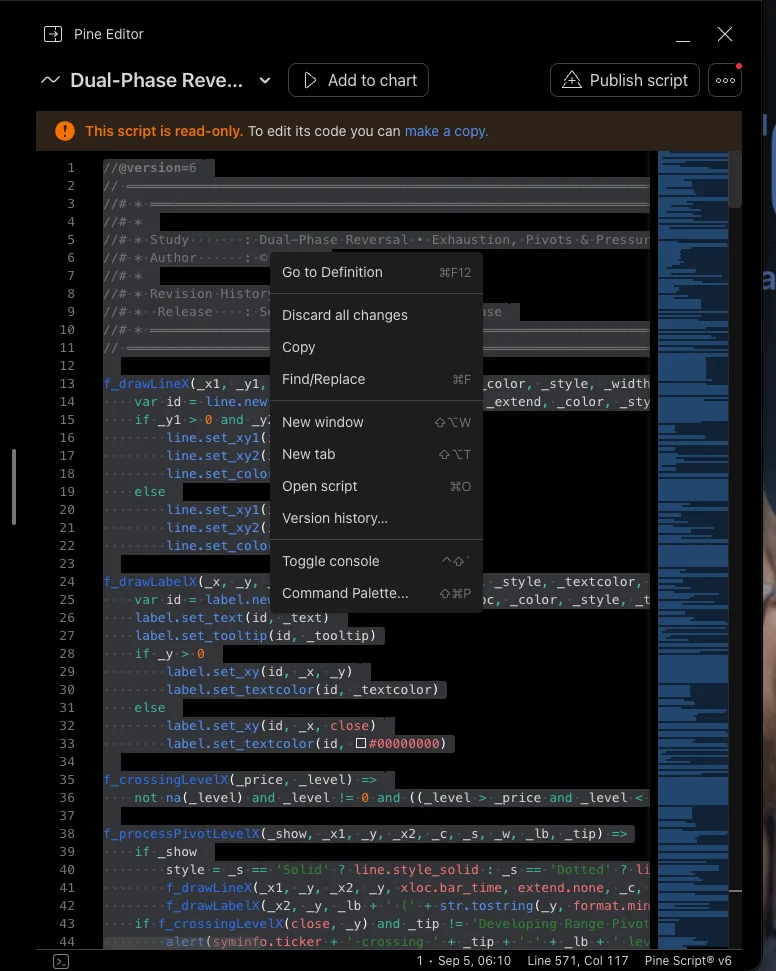Select Toggle console menu entry
The image size is (776, 971).
376,561
